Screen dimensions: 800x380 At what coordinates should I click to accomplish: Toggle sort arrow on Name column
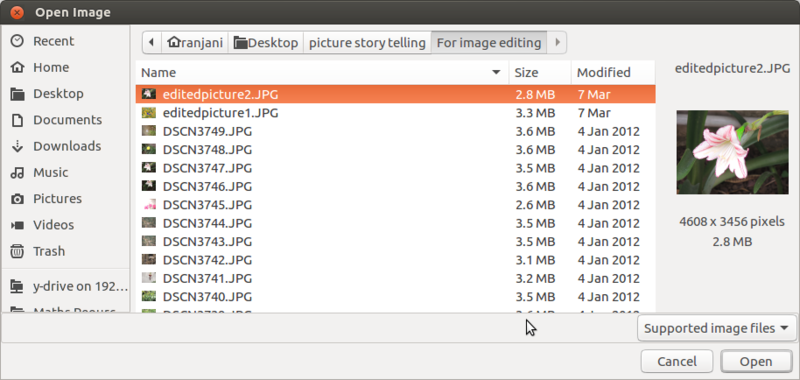click(x=496, y=72)
